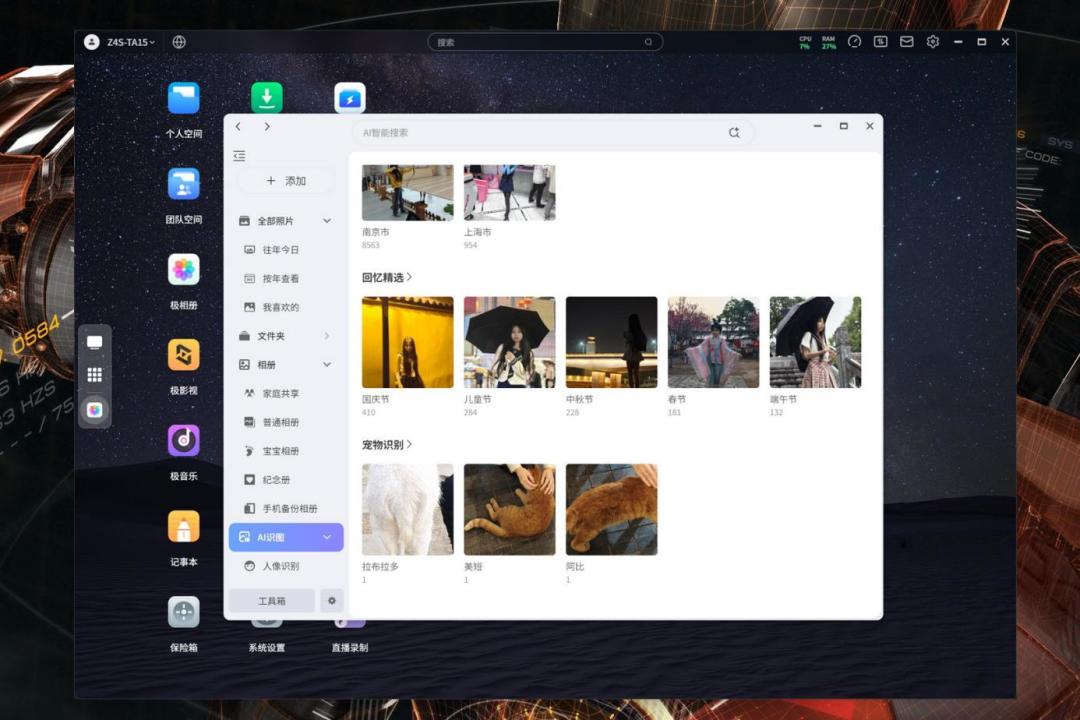
Task: Open the 拉布拉多 pet thumbnail
Action: pos(408,509)
